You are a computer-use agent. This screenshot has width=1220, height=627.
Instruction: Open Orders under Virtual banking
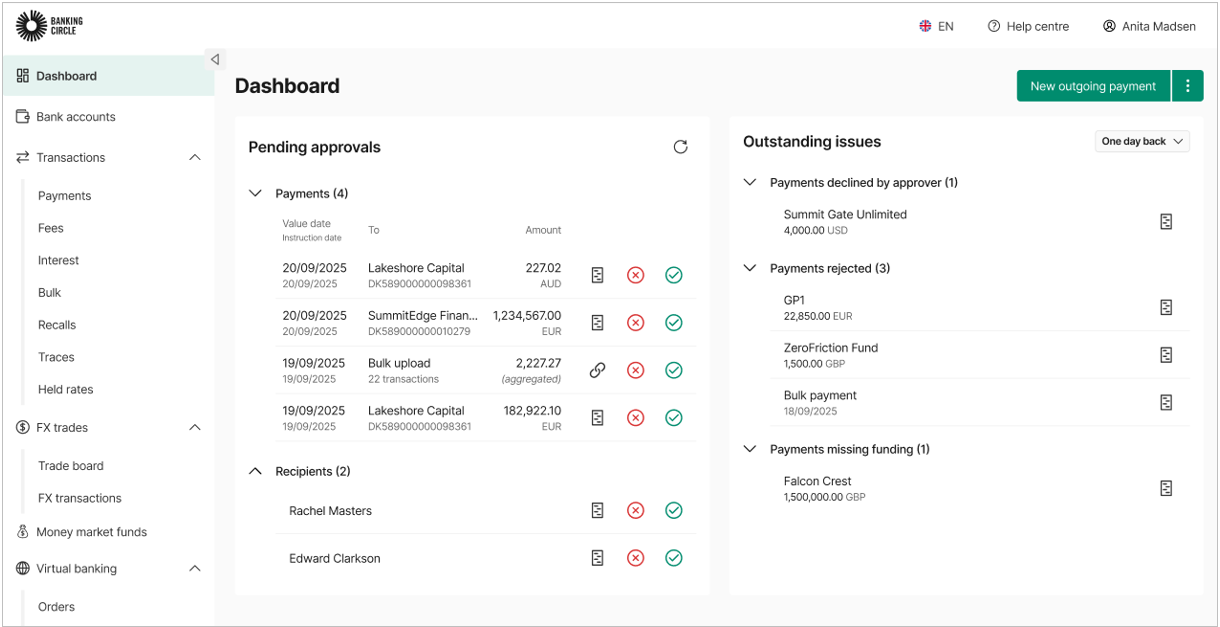(57, 607)
